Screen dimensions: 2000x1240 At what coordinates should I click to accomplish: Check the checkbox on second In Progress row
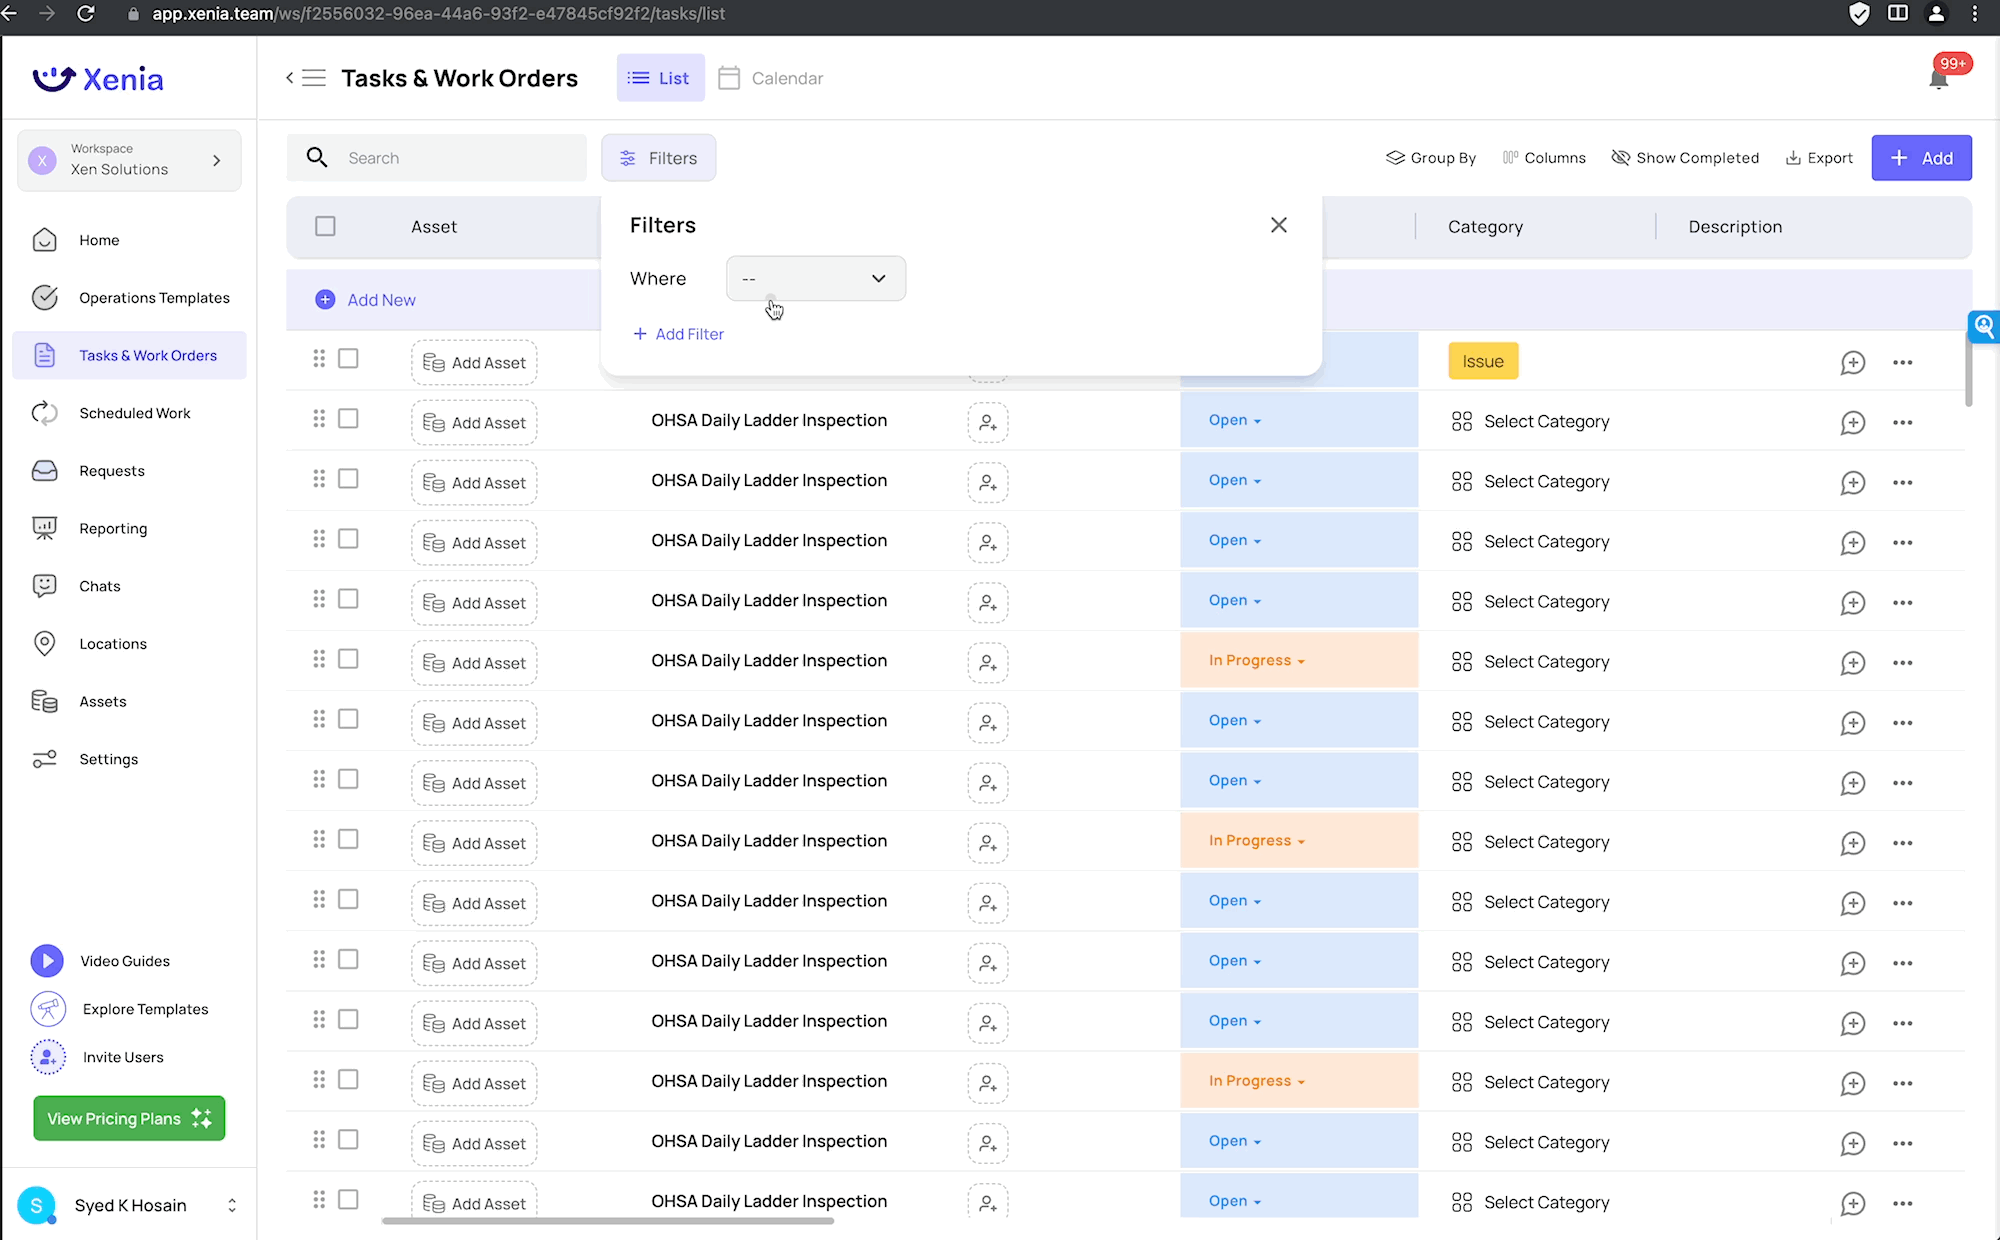348,838
